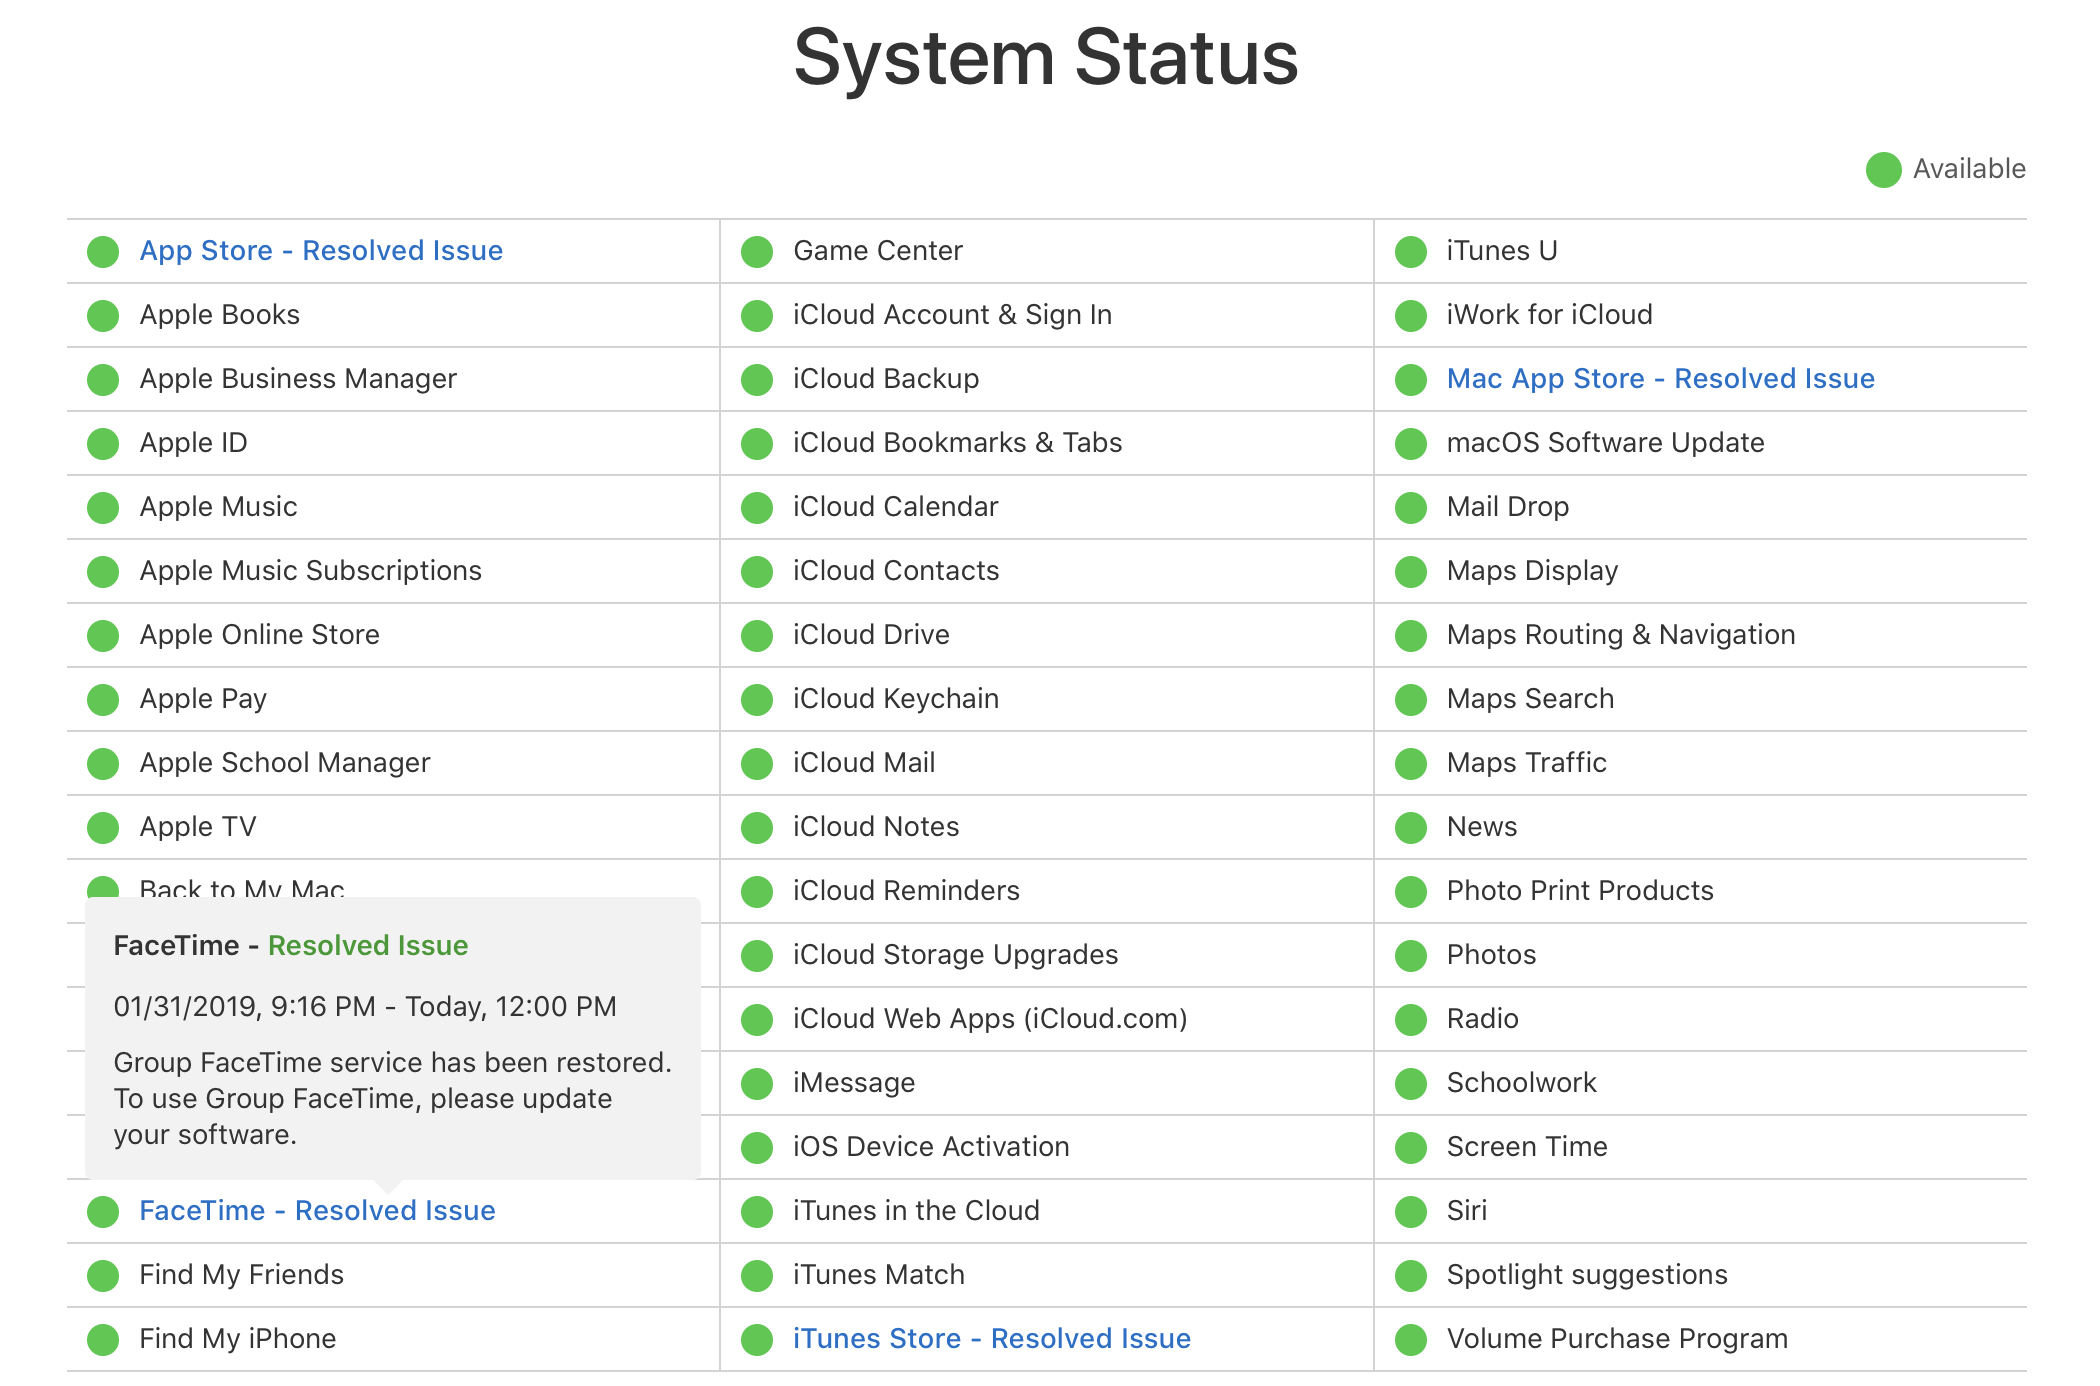Click the status dot next to Apple Pay
This screenshot has height=1386, width=2100.
(103, 700)
